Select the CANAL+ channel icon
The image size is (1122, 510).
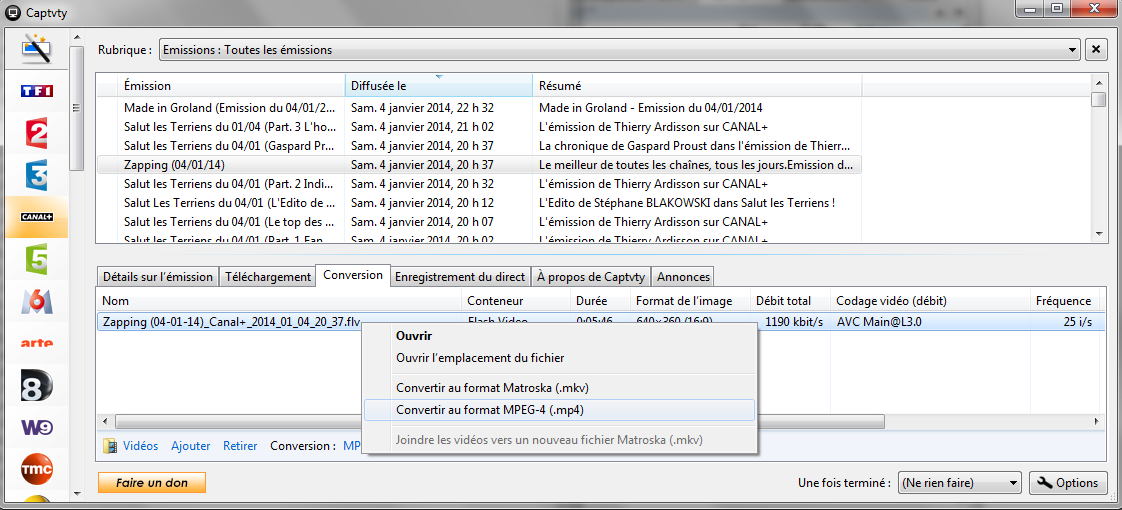[36, 217]
